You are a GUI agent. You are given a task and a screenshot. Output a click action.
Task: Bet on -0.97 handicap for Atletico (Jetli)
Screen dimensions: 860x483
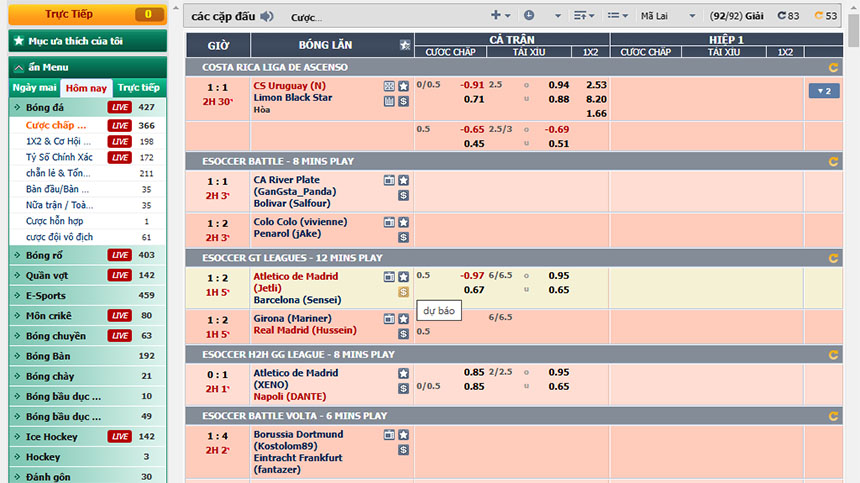[472, 276]
